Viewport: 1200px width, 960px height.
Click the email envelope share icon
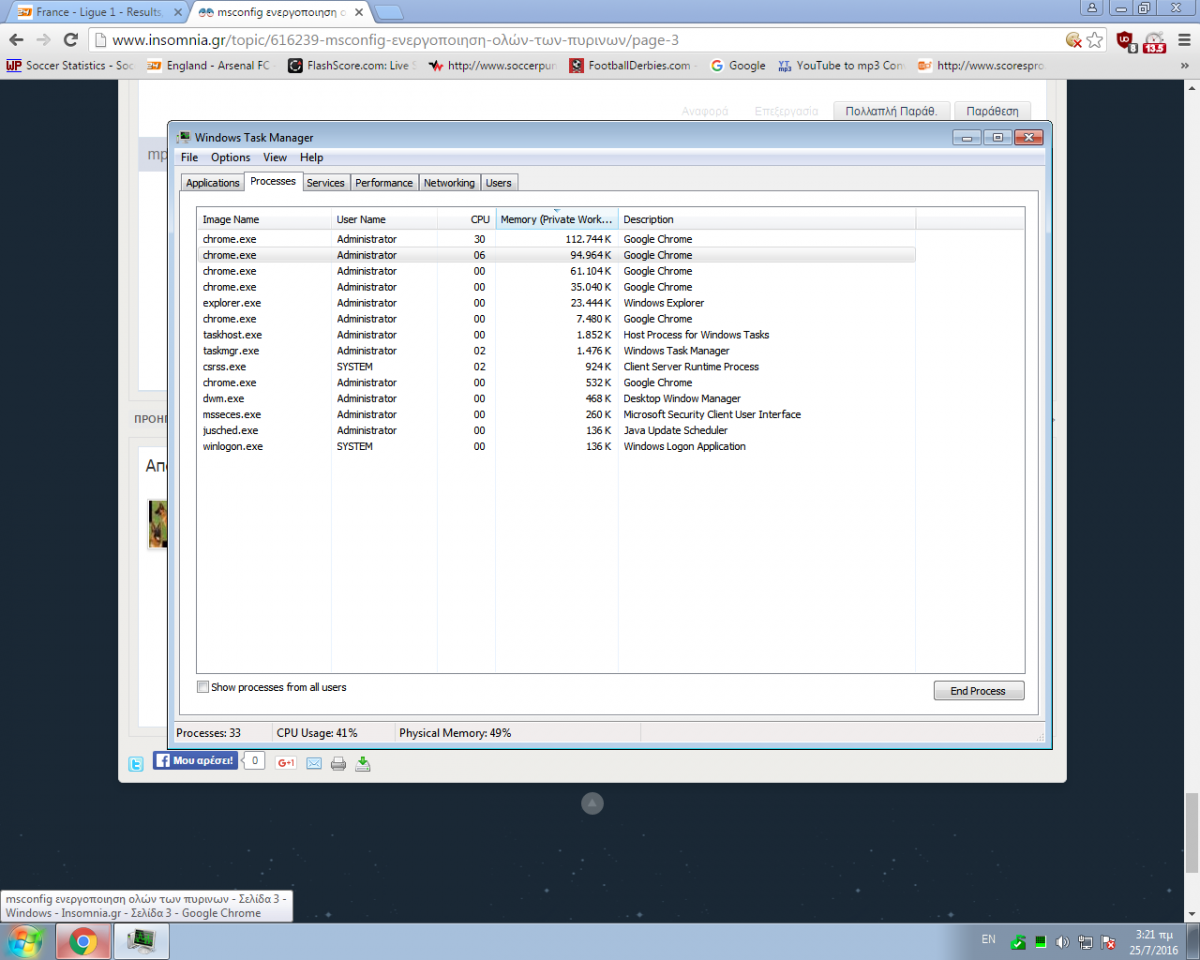(313, 764)
